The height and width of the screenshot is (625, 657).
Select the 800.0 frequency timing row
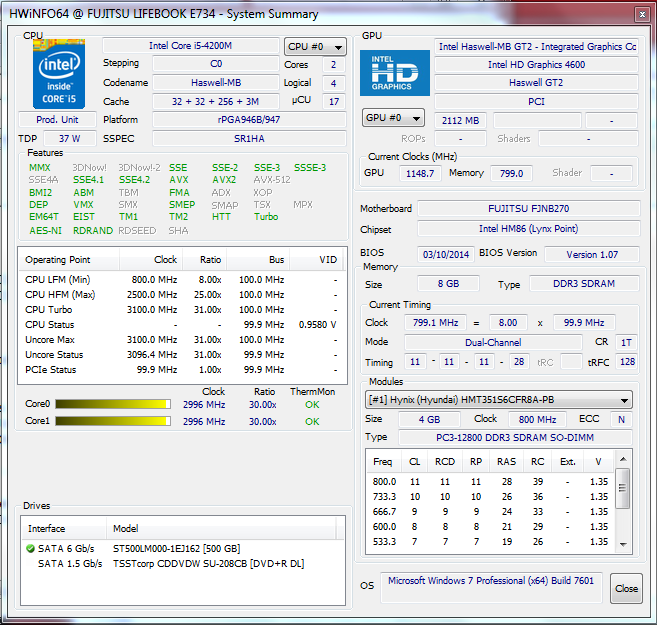(490, 482)
